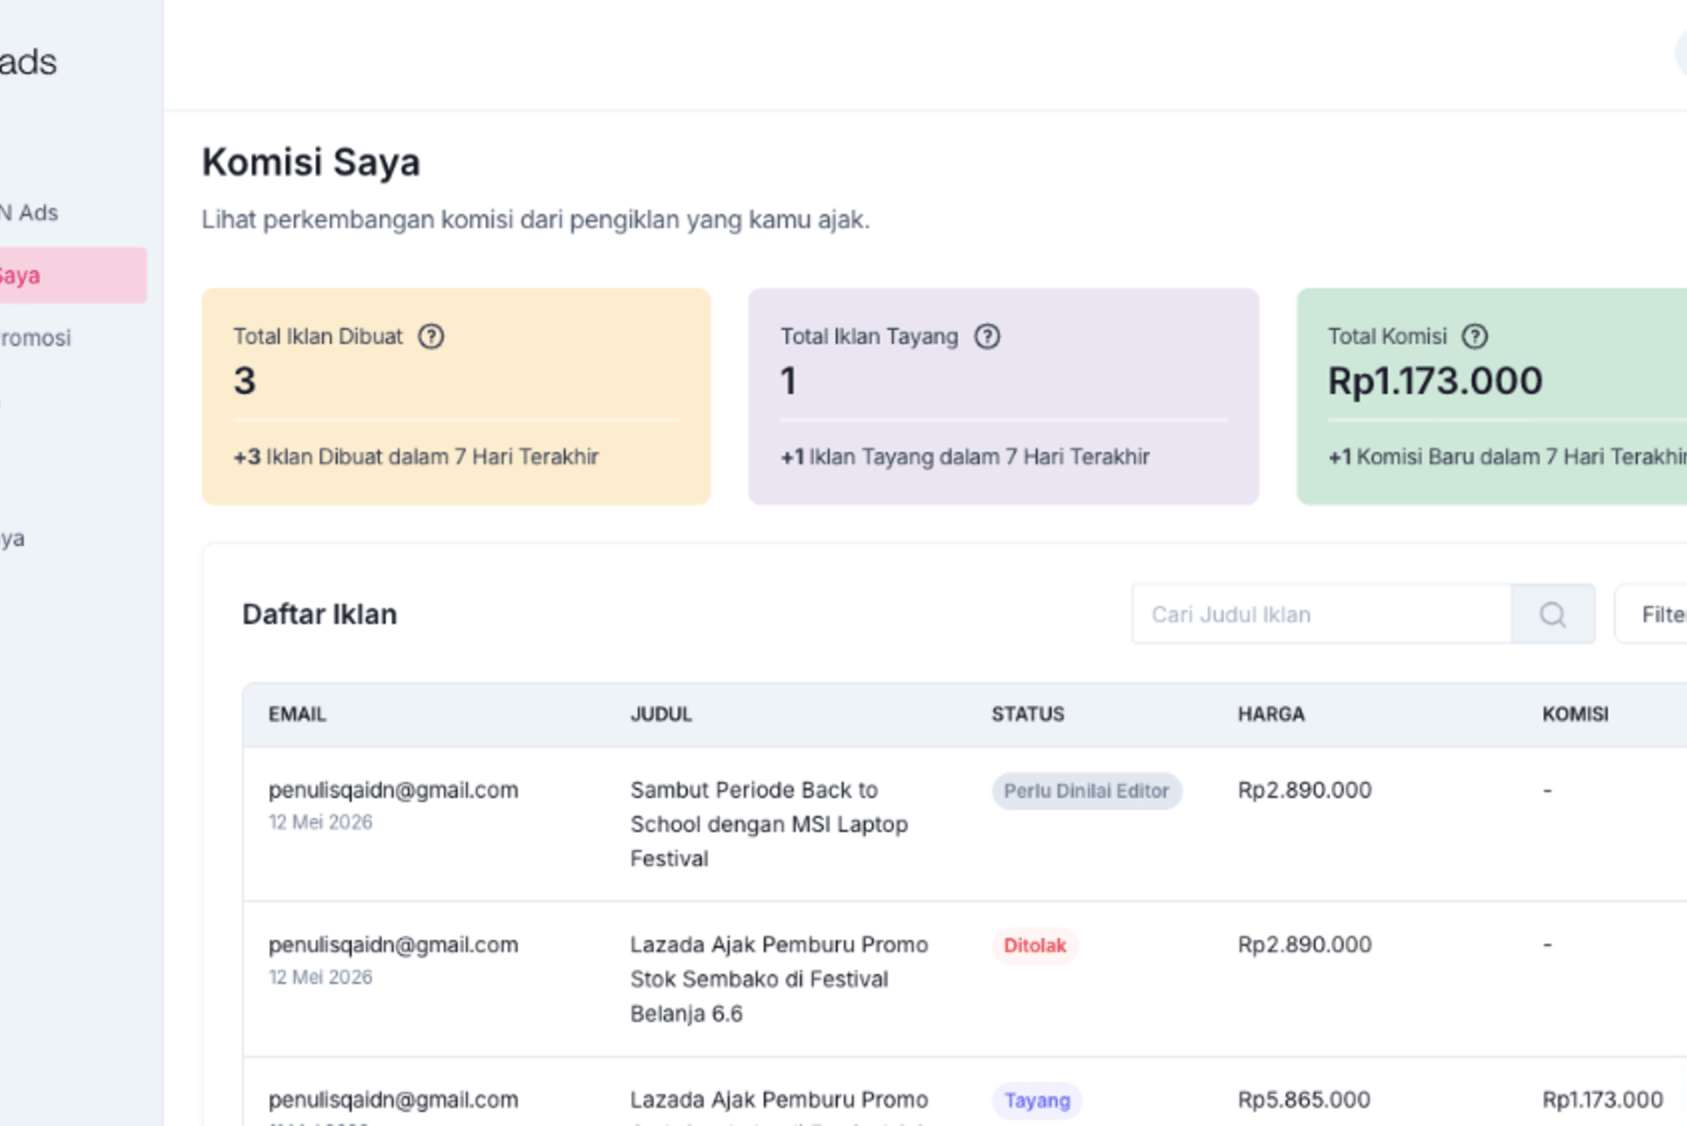Select the highlighted Saya sidebar item
The height and width of the screenshot is (1126, 1687).
click(x=73, y=275)
